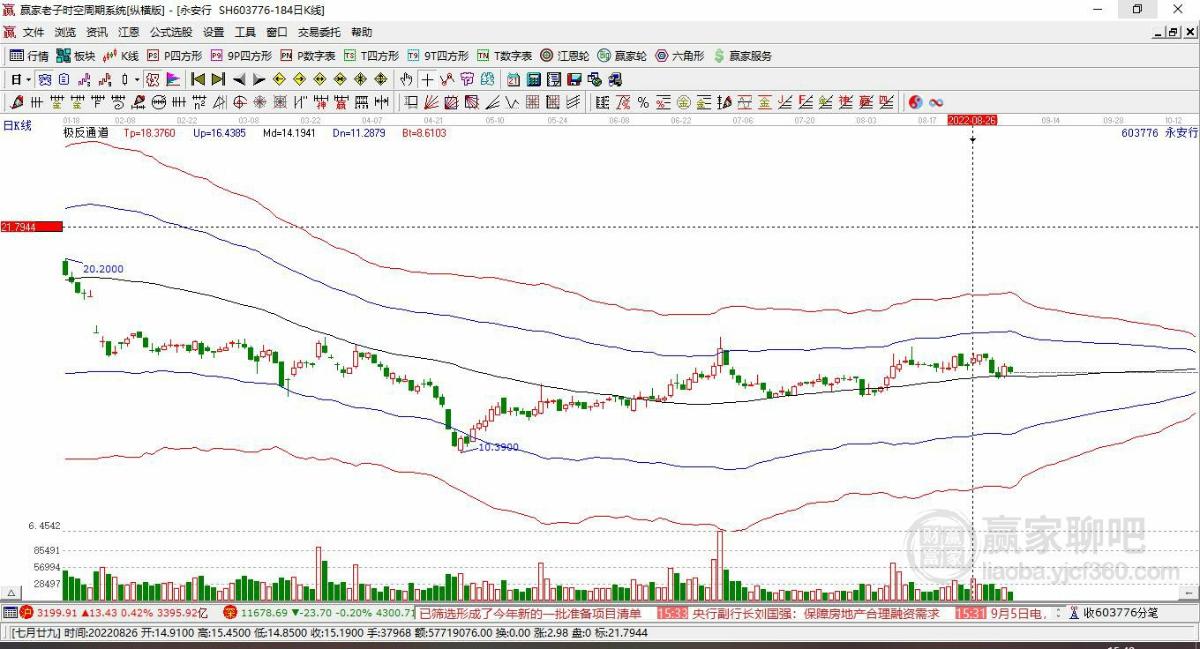
Task: Open the 工具 menu
Action: point(246,32)
